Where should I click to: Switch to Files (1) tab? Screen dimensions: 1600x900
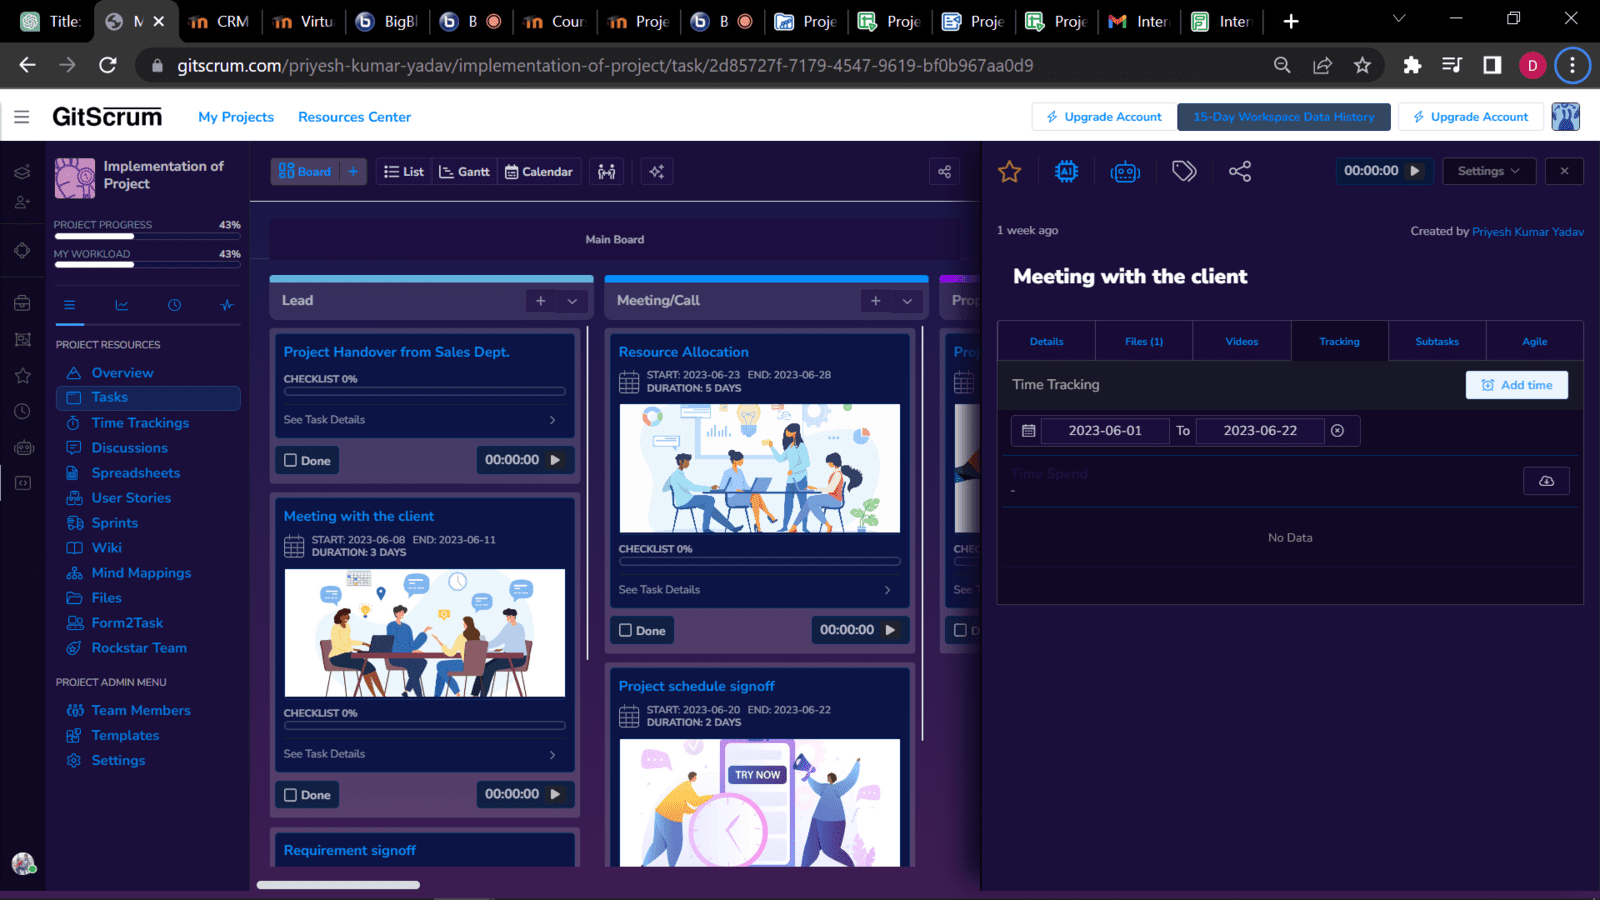[x=1144, y=342]
